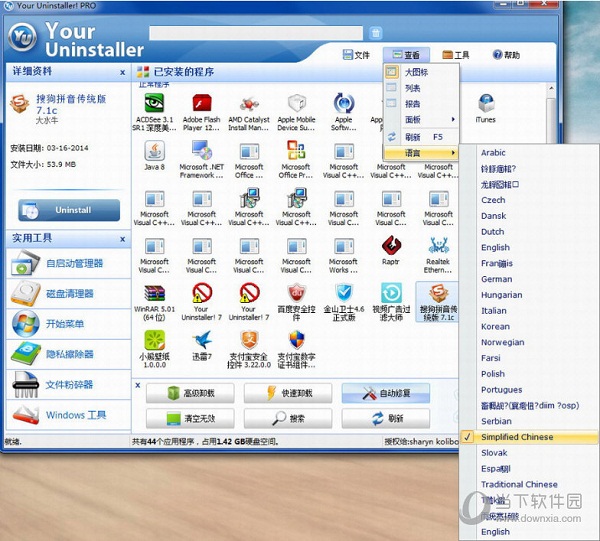
Task: Click the Uninstall button
Action: (69, 210)
